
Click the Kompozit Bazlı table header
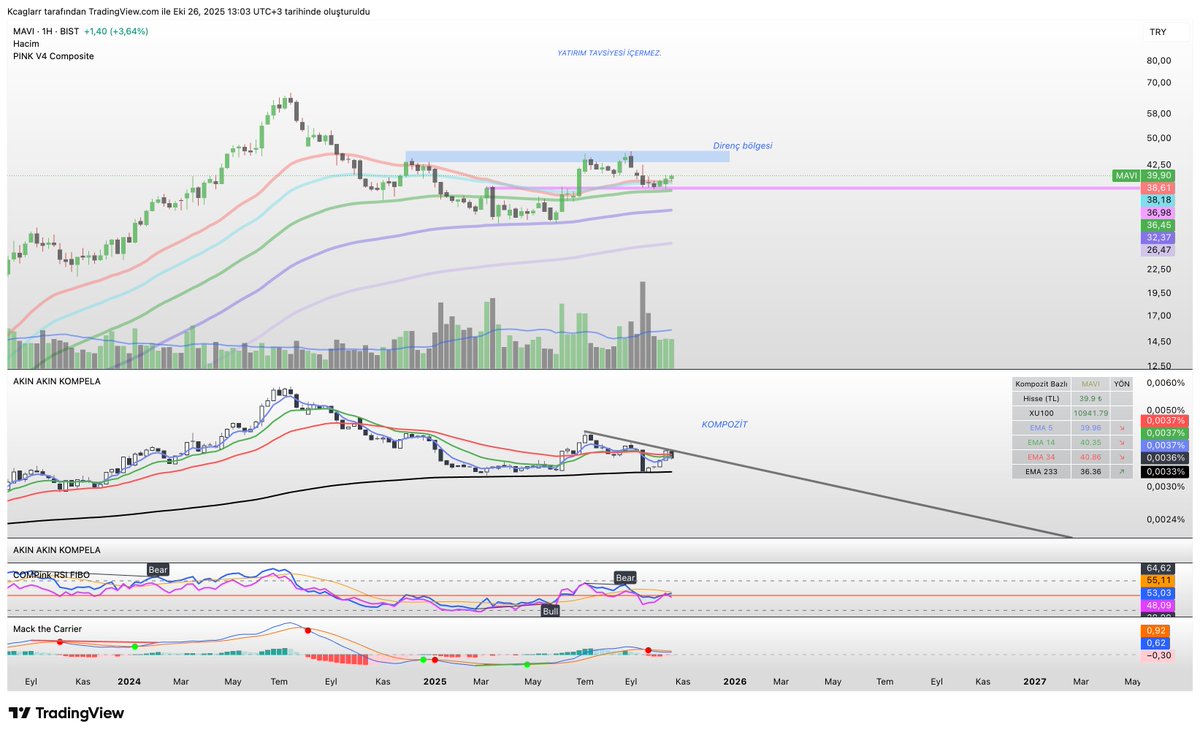(x=1041, y=383)
